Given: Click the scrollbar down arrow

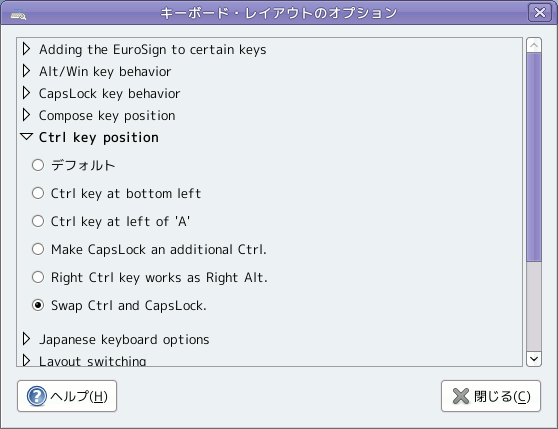Looking at the screenshot, I should 534,359.
